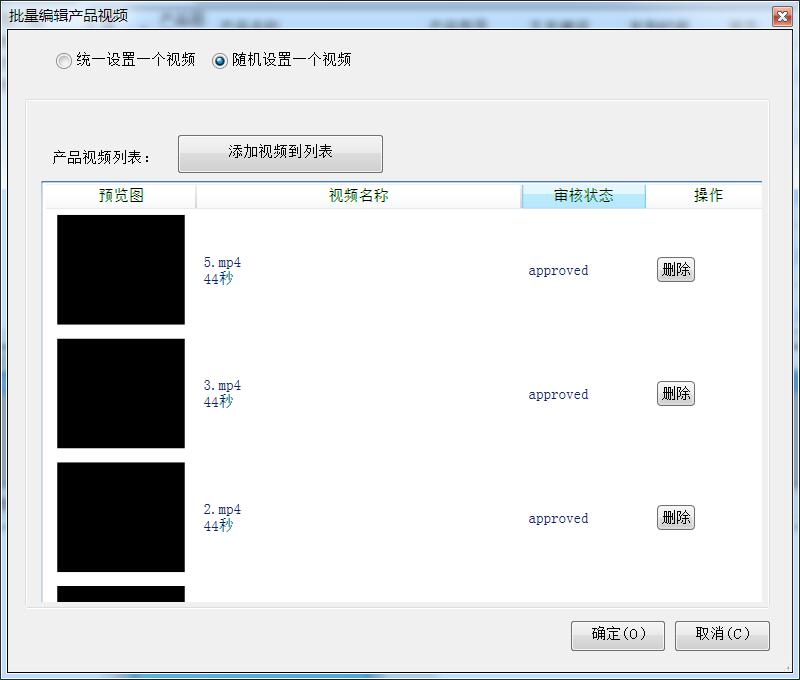
Task: Delete the 3.mp4 video row
Action: click(x=676, y=393)
